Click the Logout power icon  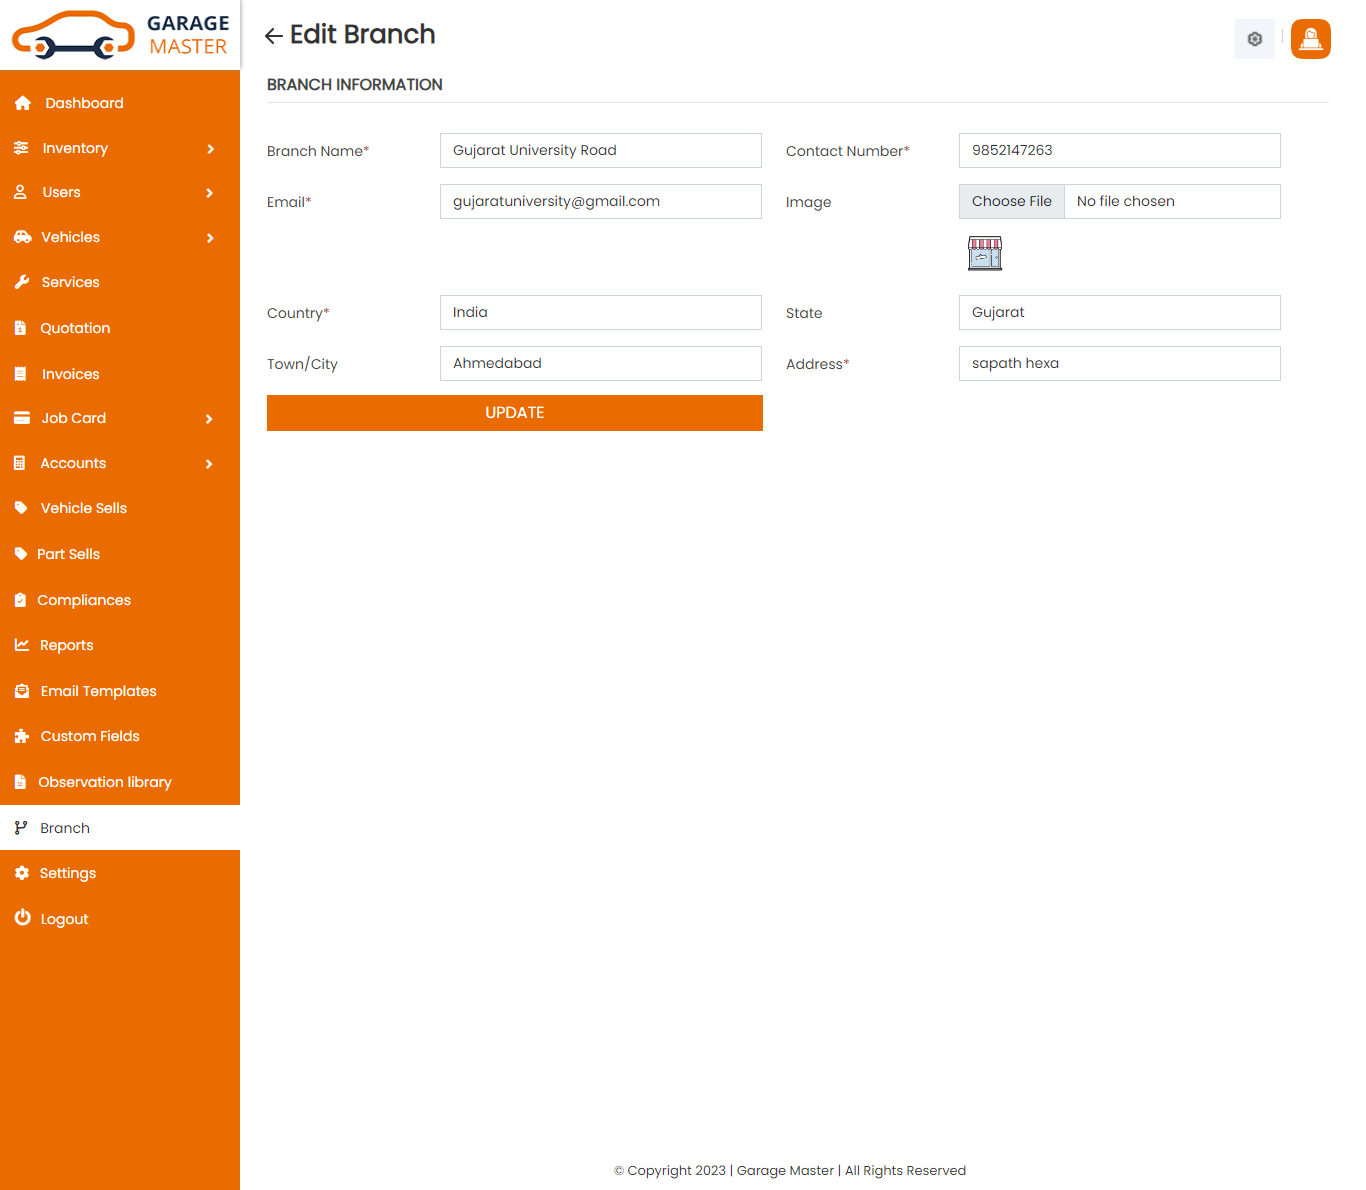pos(22,918)
